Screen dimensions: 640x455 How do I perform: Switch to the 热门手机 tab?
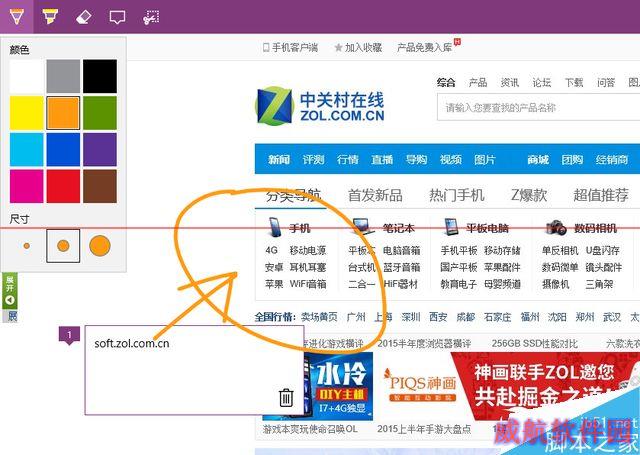click(x=457, y=195)
